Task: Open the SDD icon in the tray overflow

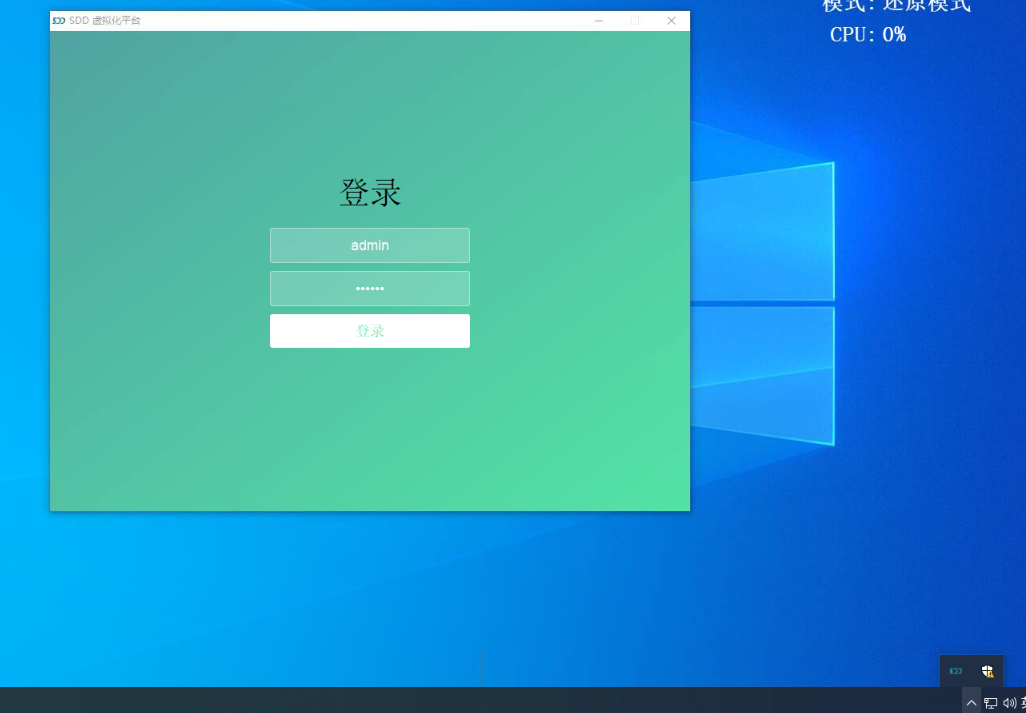Action: (956, 671)
